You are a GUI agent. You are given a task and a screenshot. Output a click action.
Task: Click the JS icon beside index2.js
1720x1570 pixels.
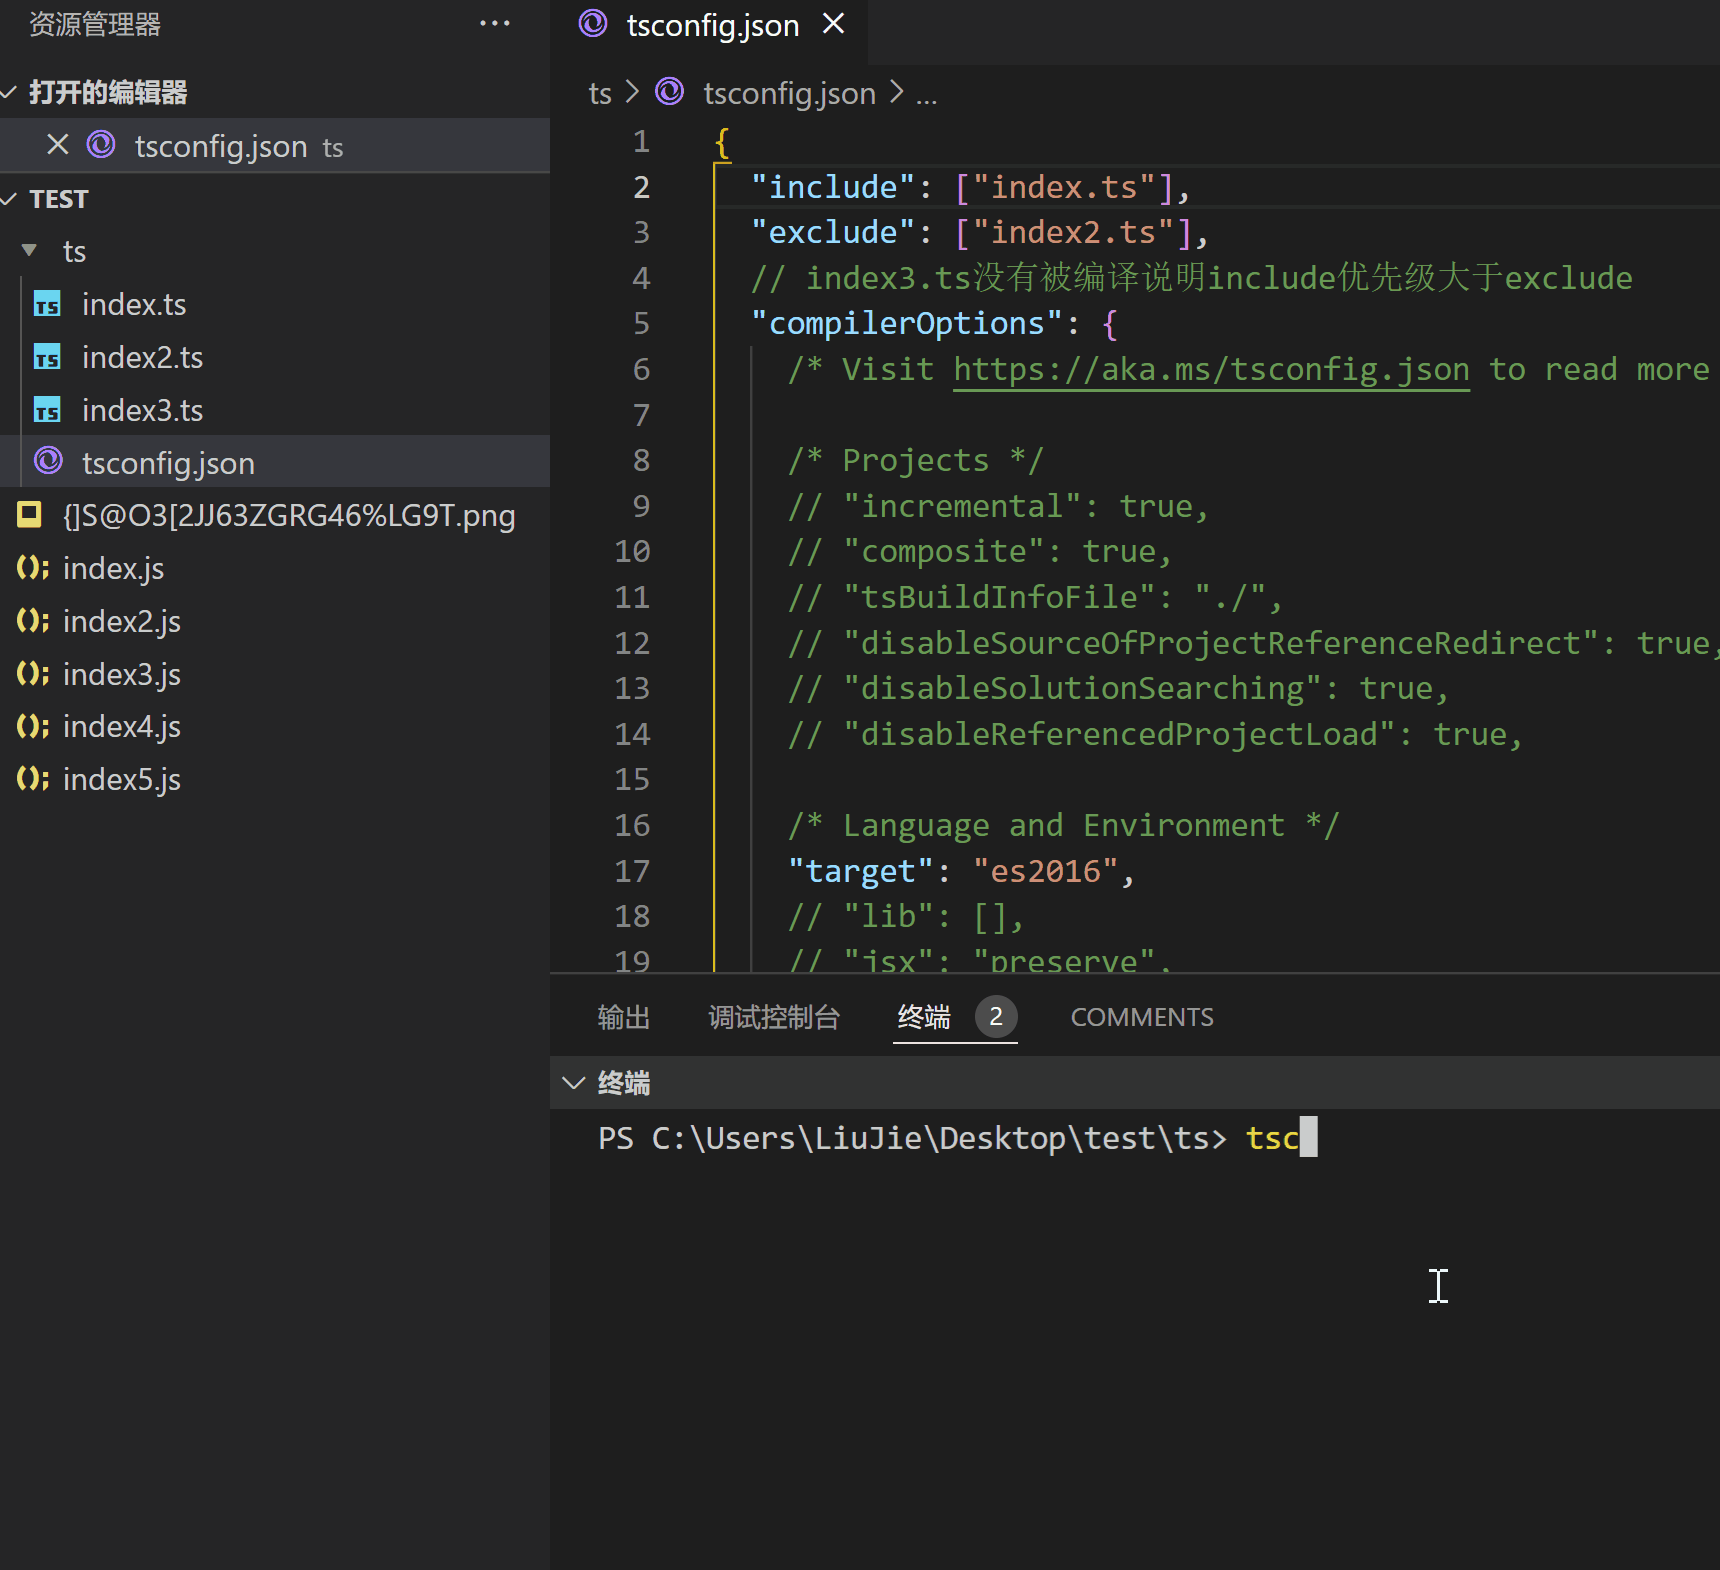(x=32, y=621)
